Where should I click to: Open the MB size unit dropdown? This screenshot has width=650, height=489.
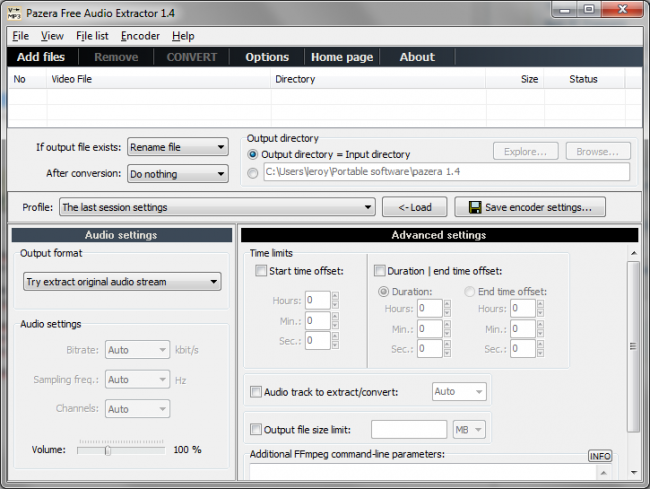[x=468, y=430]
